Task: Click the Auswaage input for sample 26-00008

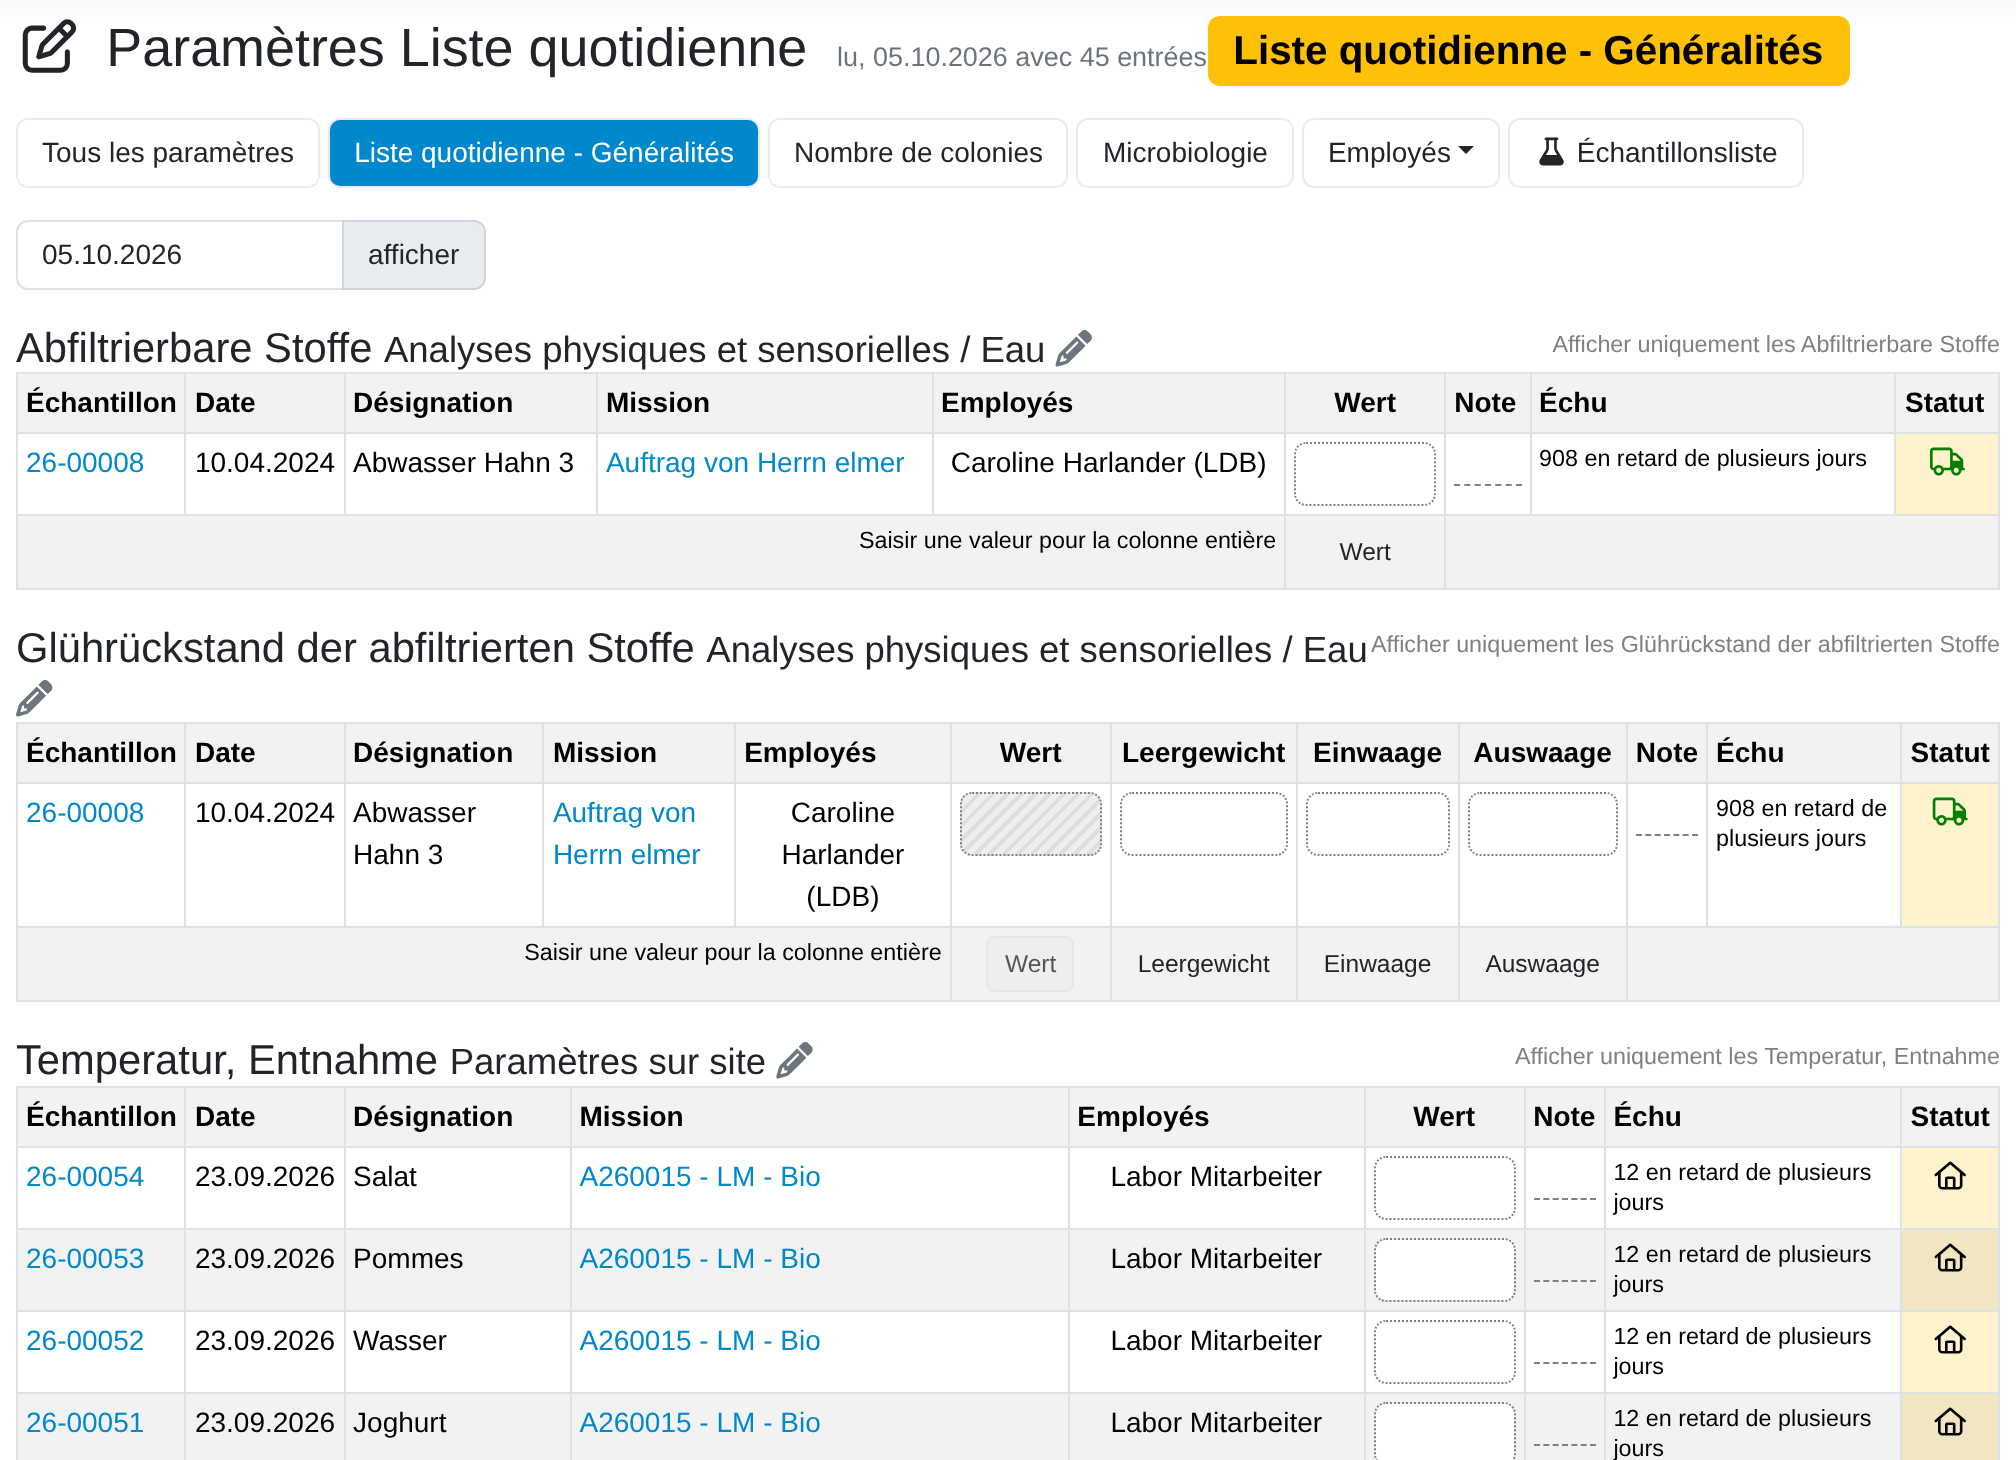Action: 1543,824
